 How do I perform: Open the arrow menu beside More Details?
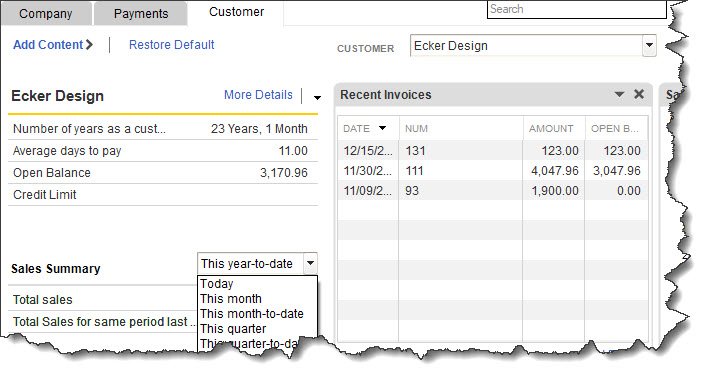317,98
